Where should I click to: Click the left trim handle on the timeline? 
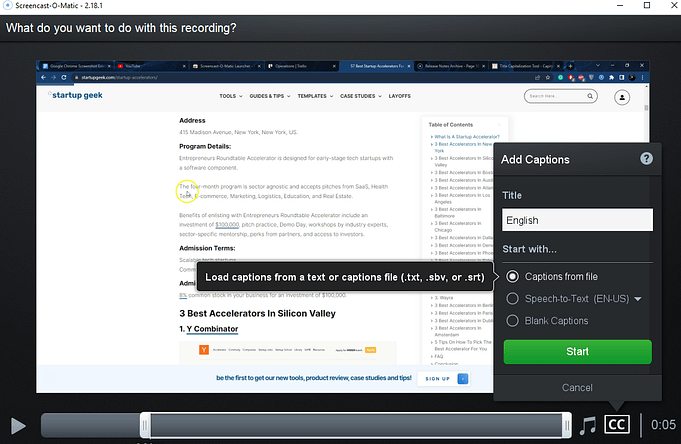[x=145, y=425]
